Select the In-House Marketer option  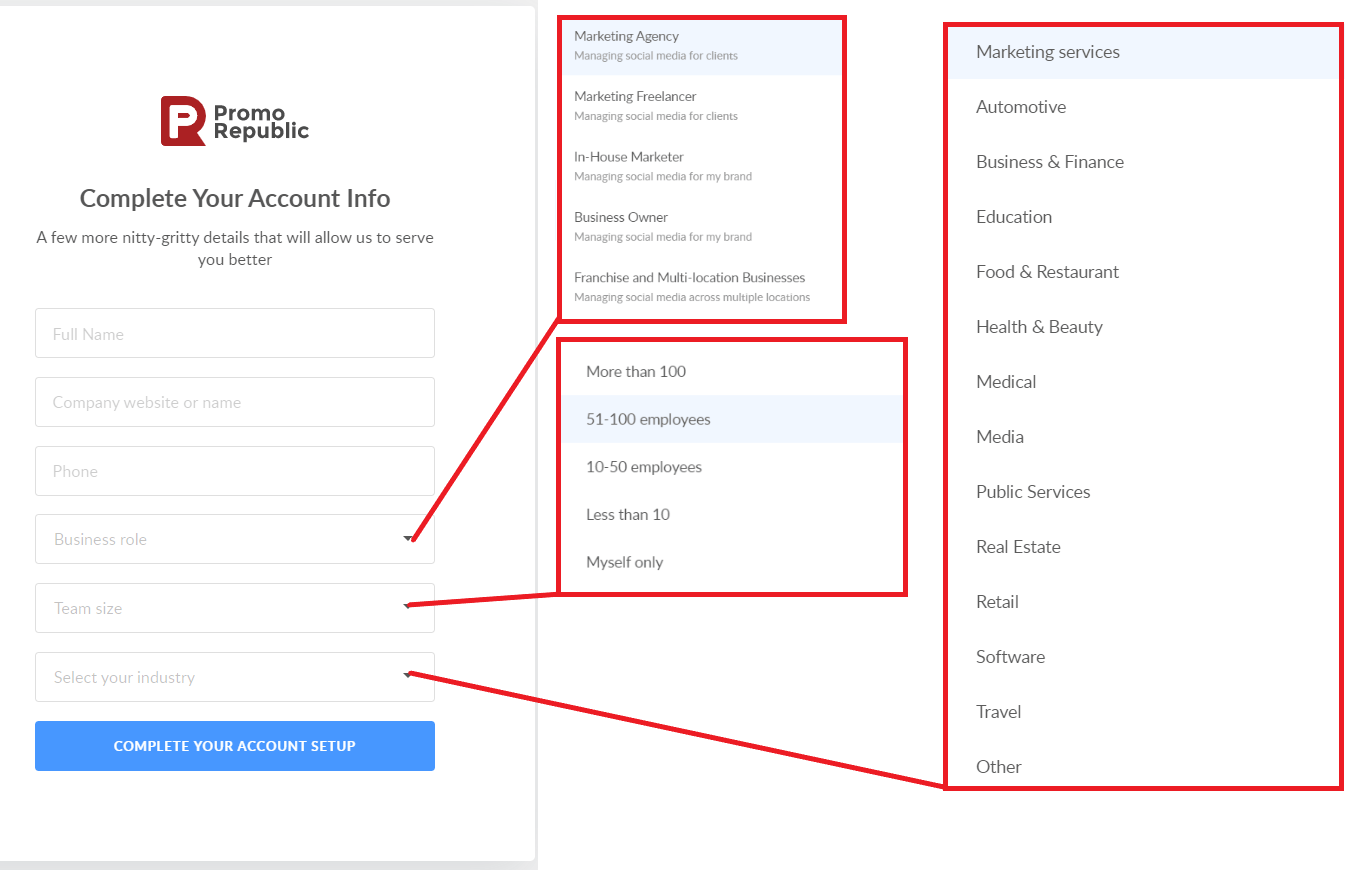[x=700, y=165]
